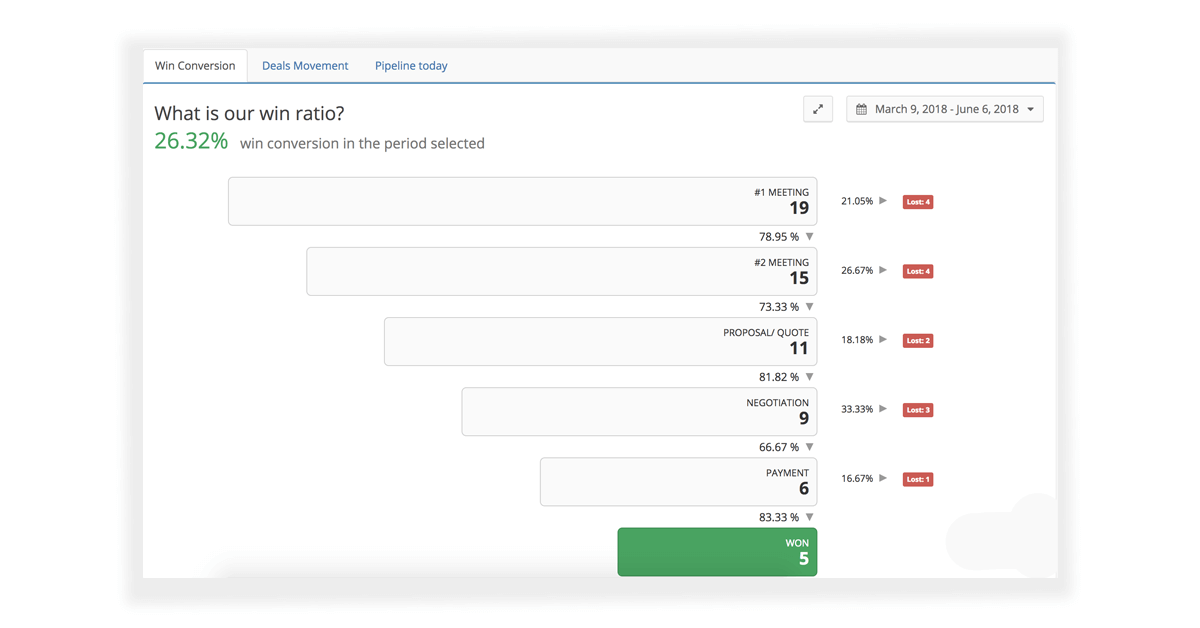Click the calendar icon in date picker
The image size is (1200, 628).
pos(861,109)
